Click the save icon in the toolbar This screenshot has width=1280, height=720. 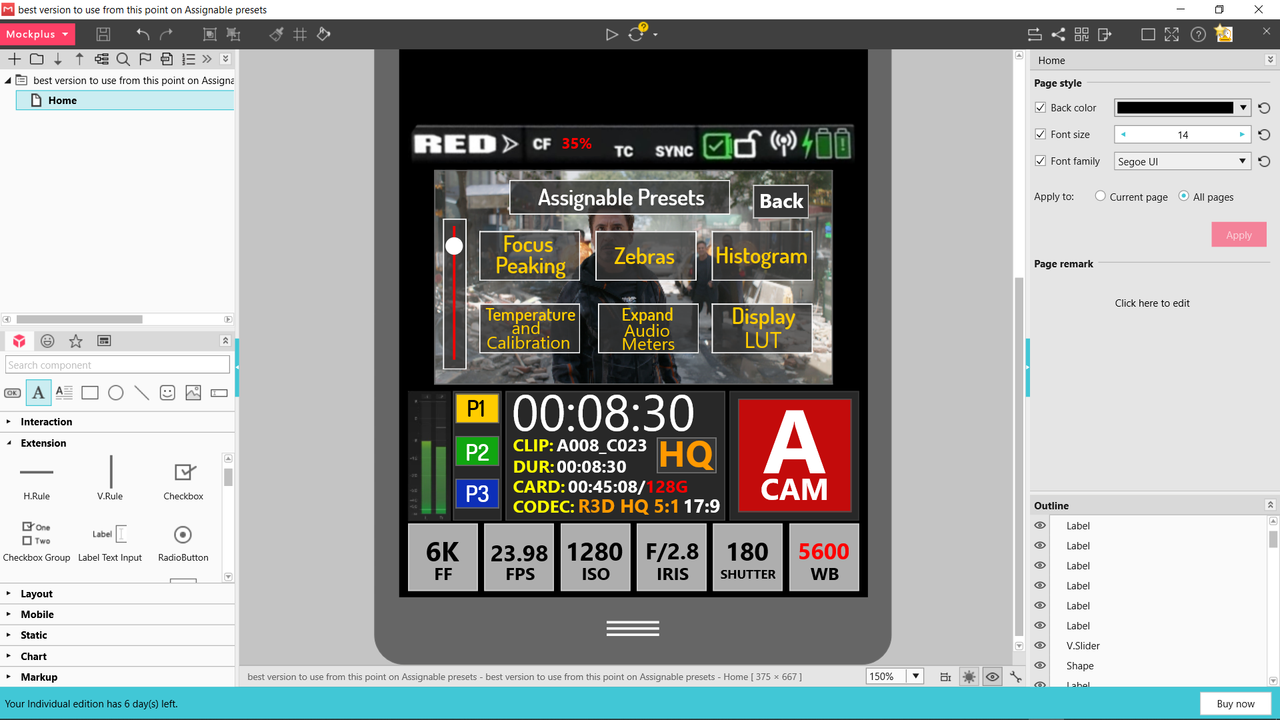pos(103,34)
